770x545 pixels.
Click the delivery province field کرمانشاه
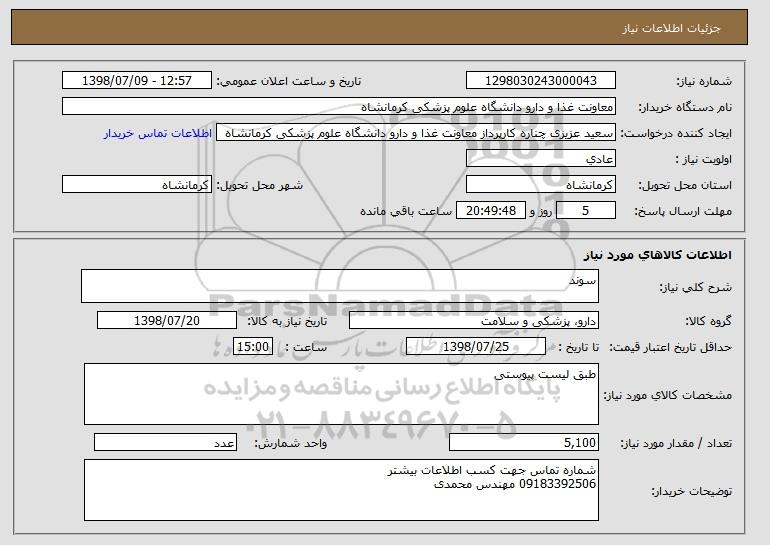pos(541,185)
